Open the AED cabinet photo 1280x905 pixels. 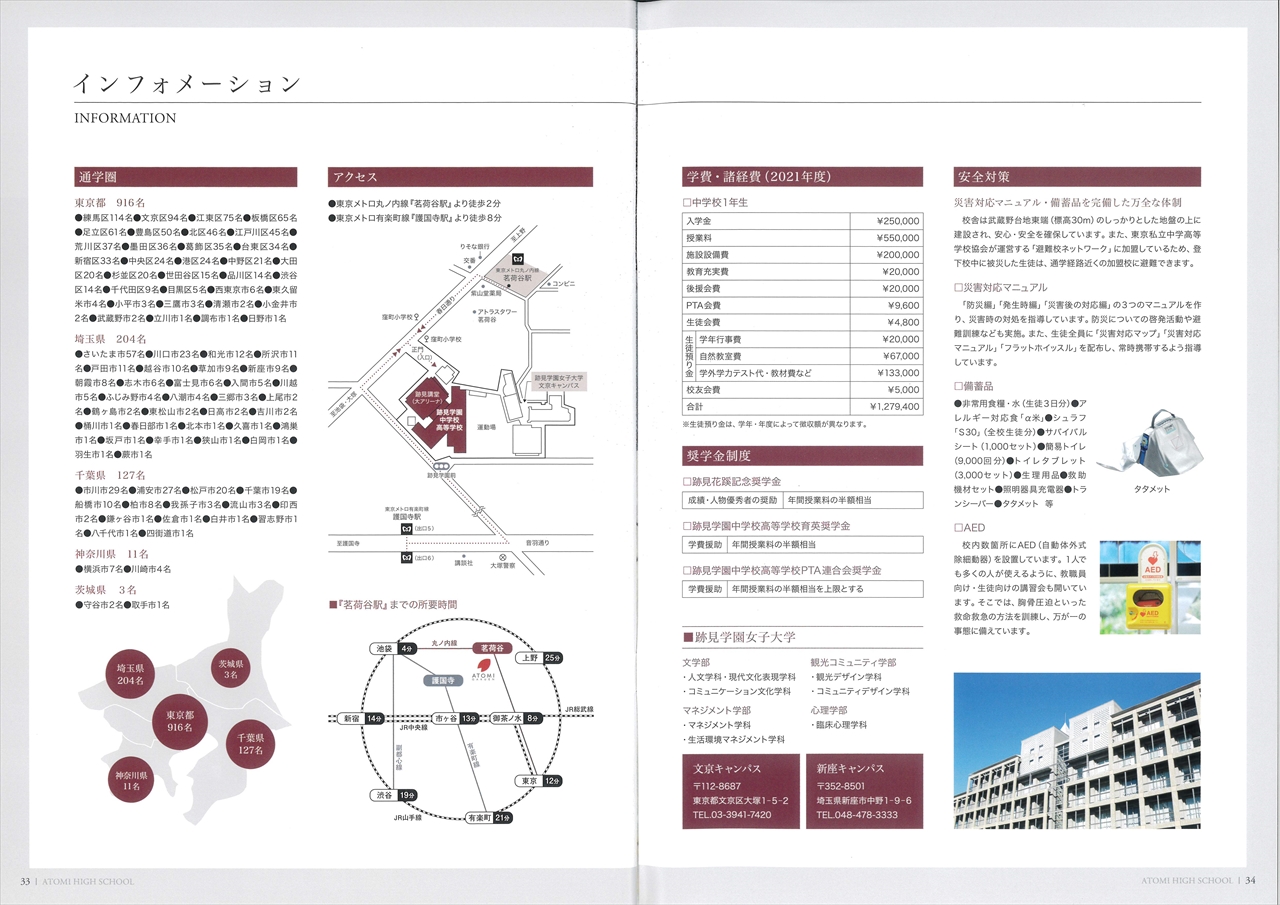coord(1150,587)
